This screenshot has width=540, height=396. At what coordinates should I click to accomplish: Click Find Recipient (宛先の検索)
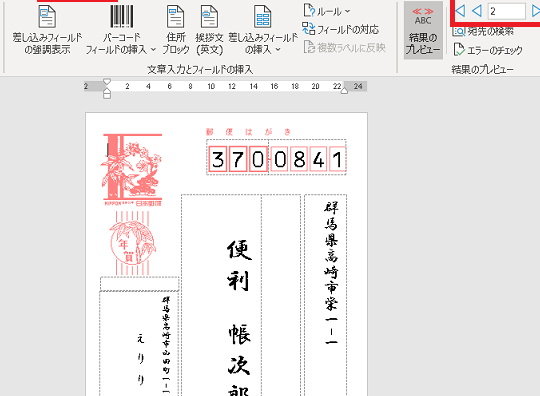(483, 31)
